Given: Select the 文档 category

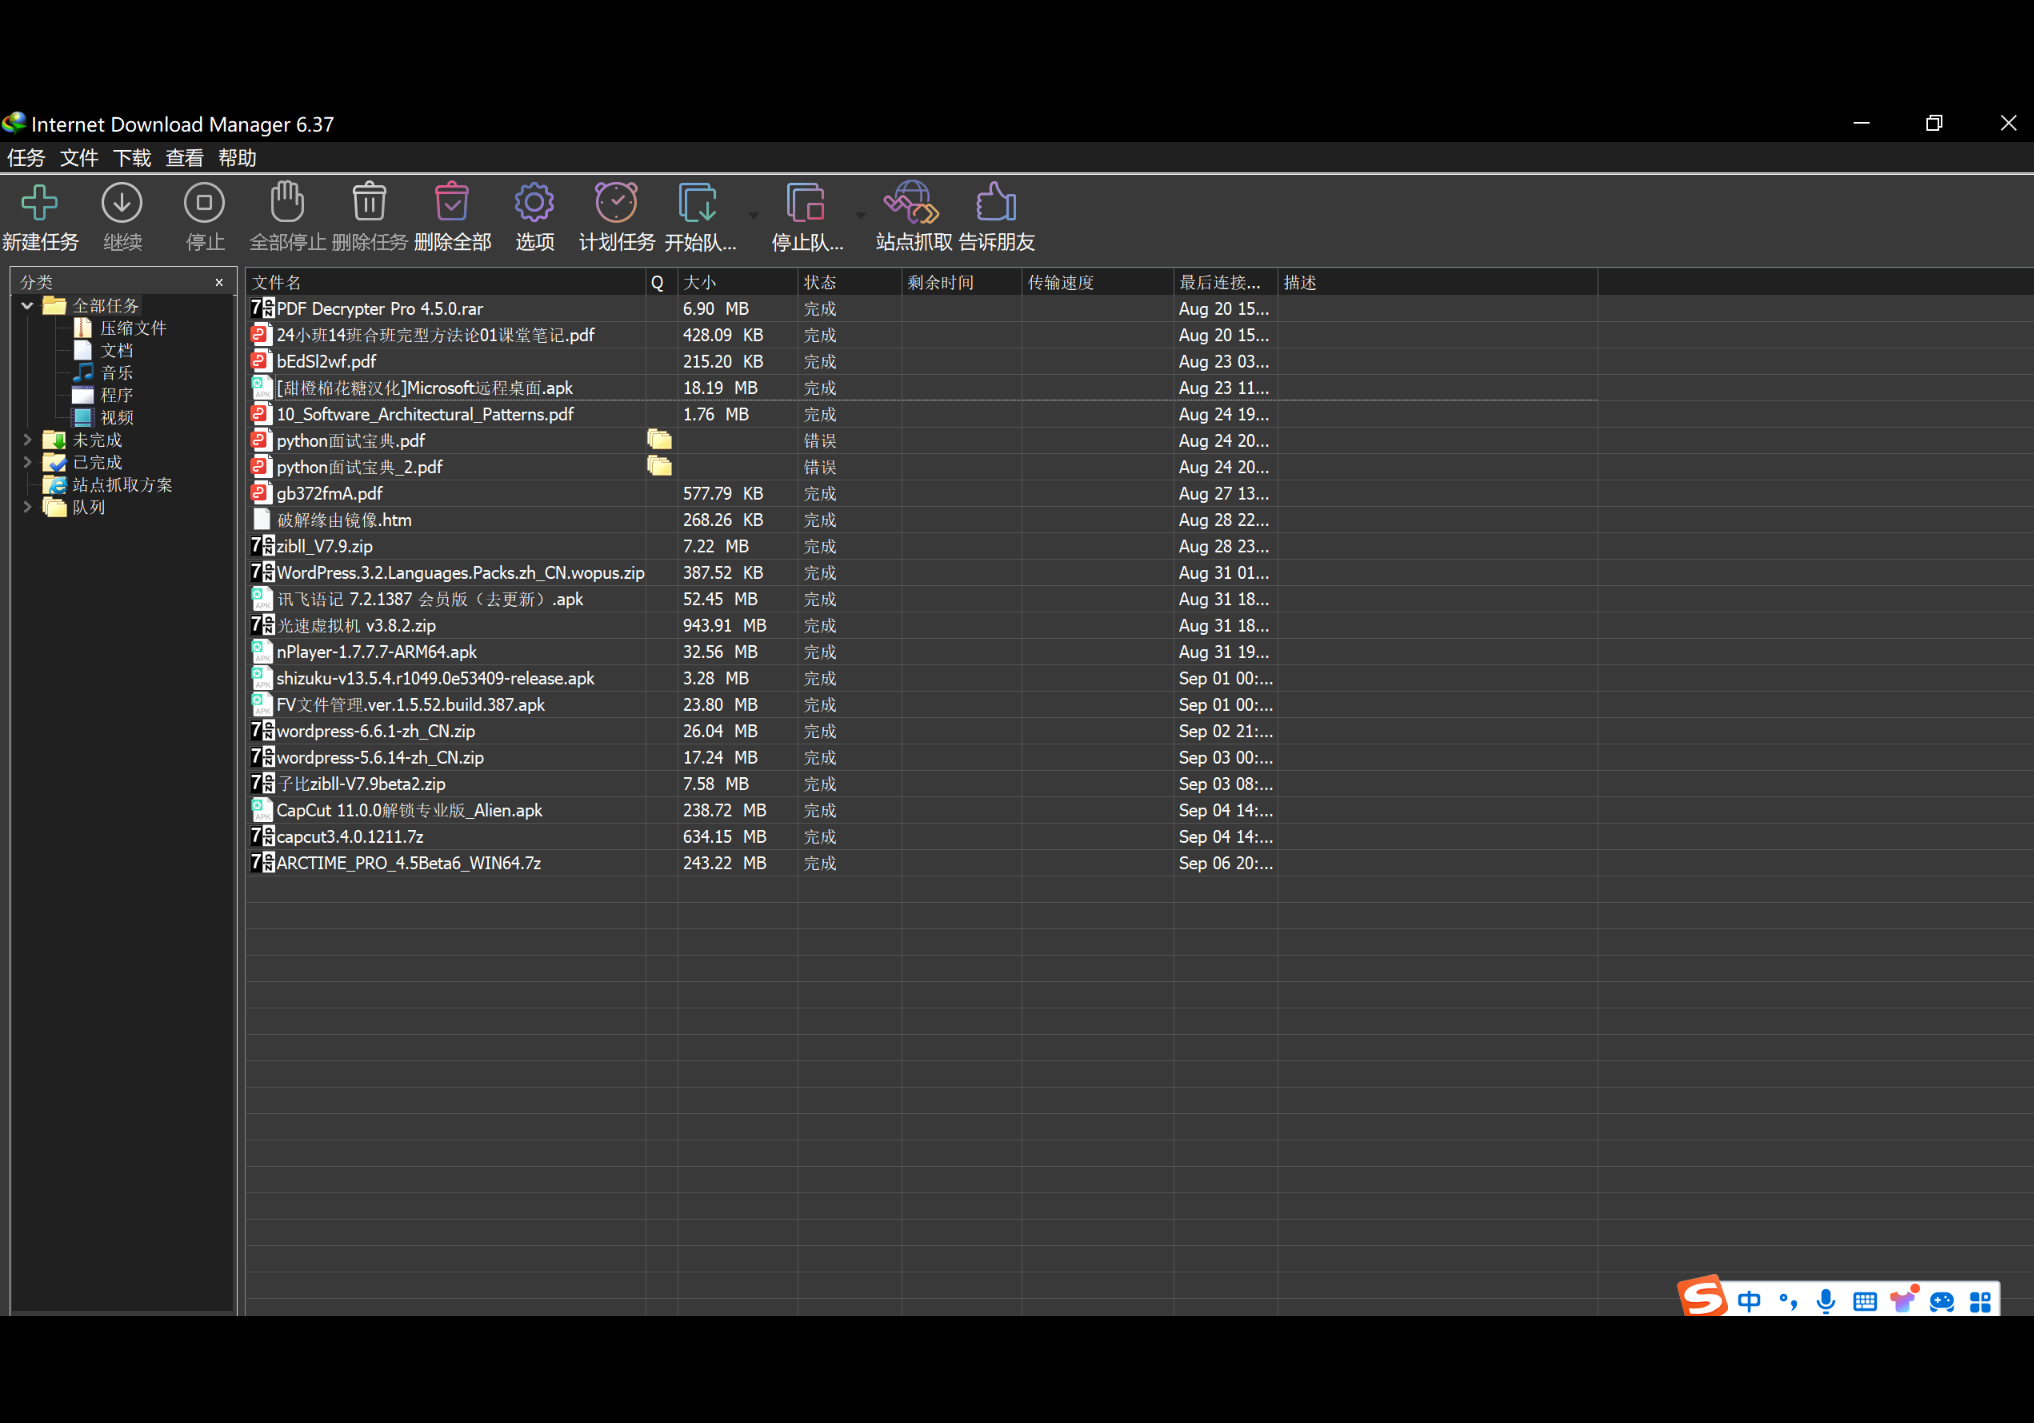Looking at the screenshot, I should click(117, 350).
